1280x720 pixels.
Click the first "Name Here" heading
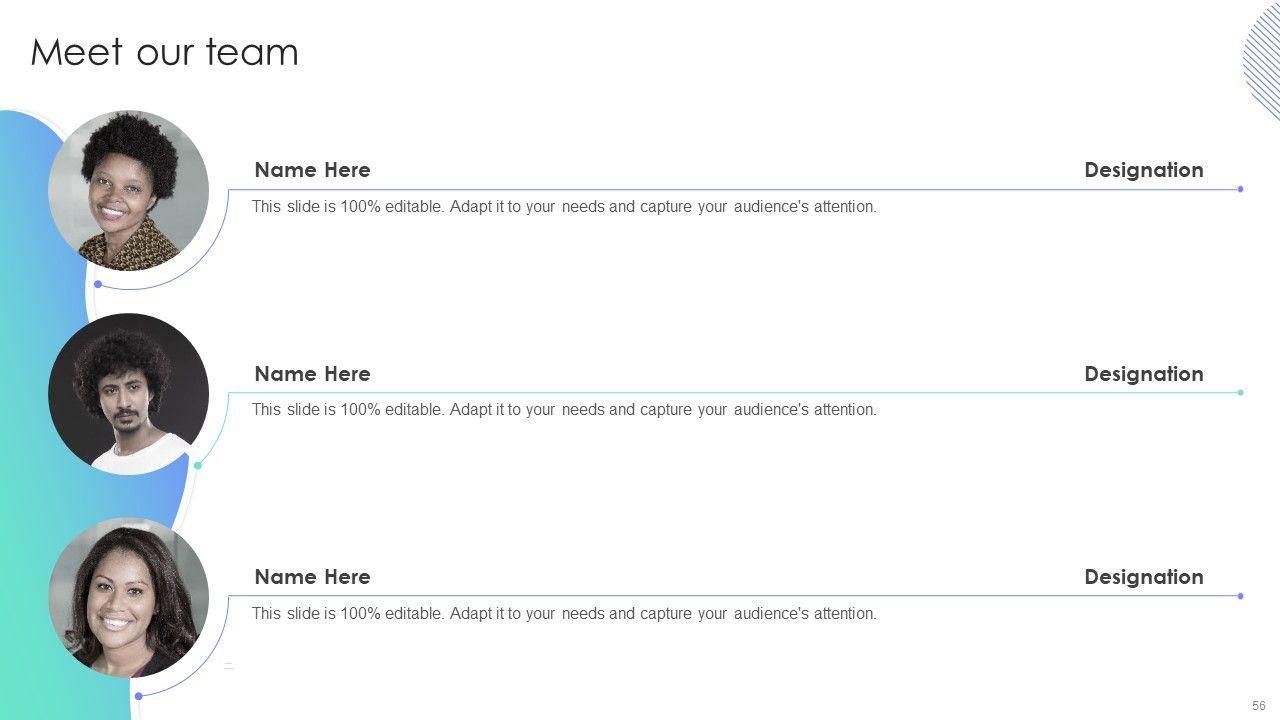(312, 170)
